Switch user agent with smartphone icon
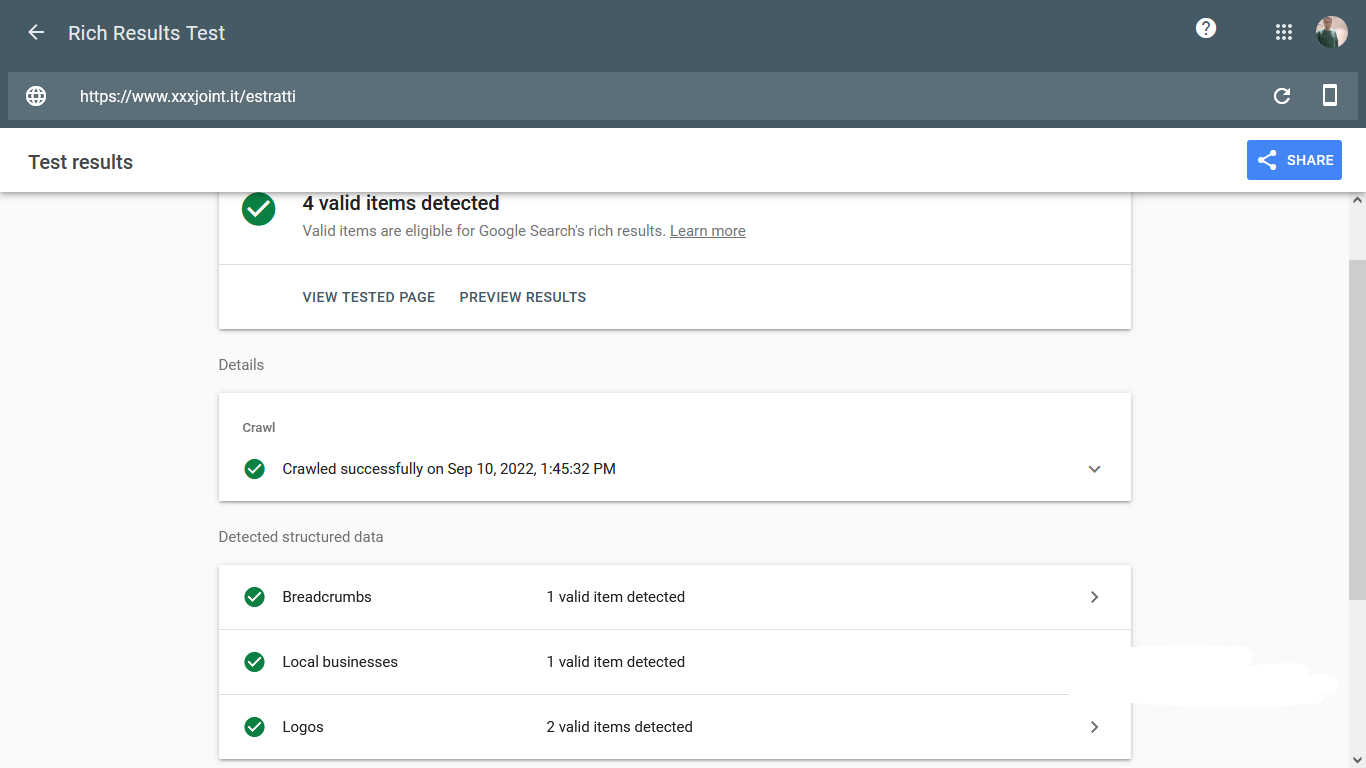Screen dimensions: 1366x768 [x=1330, y=95]
